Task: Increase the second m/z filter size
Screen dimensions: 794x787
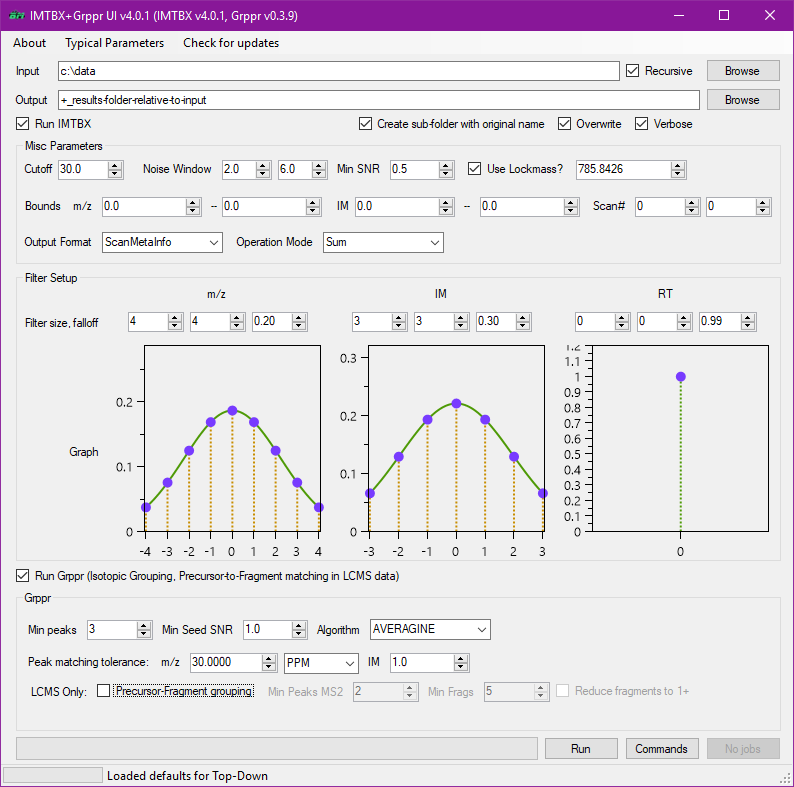Action: point(236,317)
